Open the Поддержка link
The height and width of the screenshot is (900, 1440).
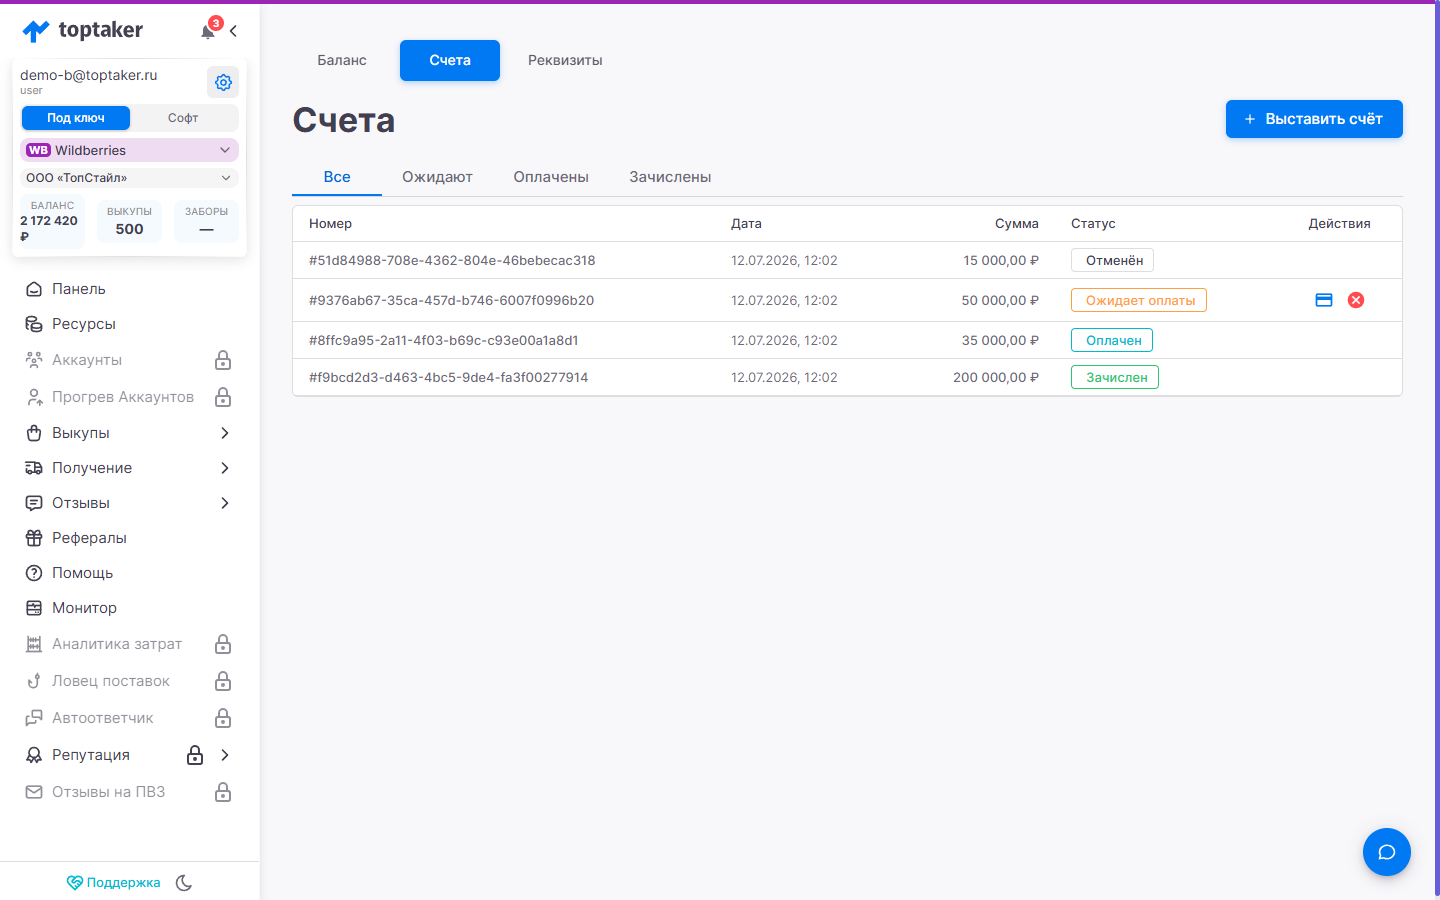coord(113,882)
